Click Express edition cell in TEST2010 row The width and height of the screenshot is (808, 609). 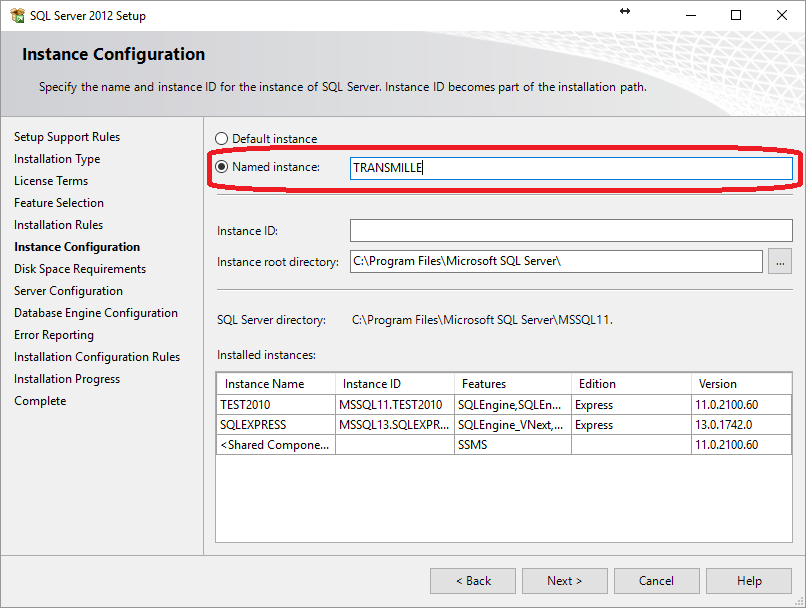pyautogui.click(x=631, y=404)
